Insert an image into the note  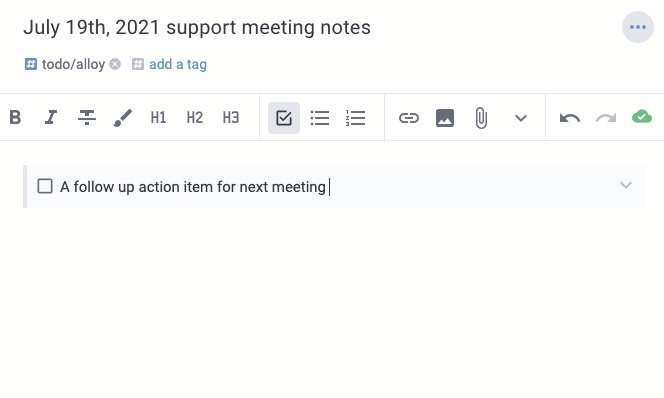click(x=445, y=118)
